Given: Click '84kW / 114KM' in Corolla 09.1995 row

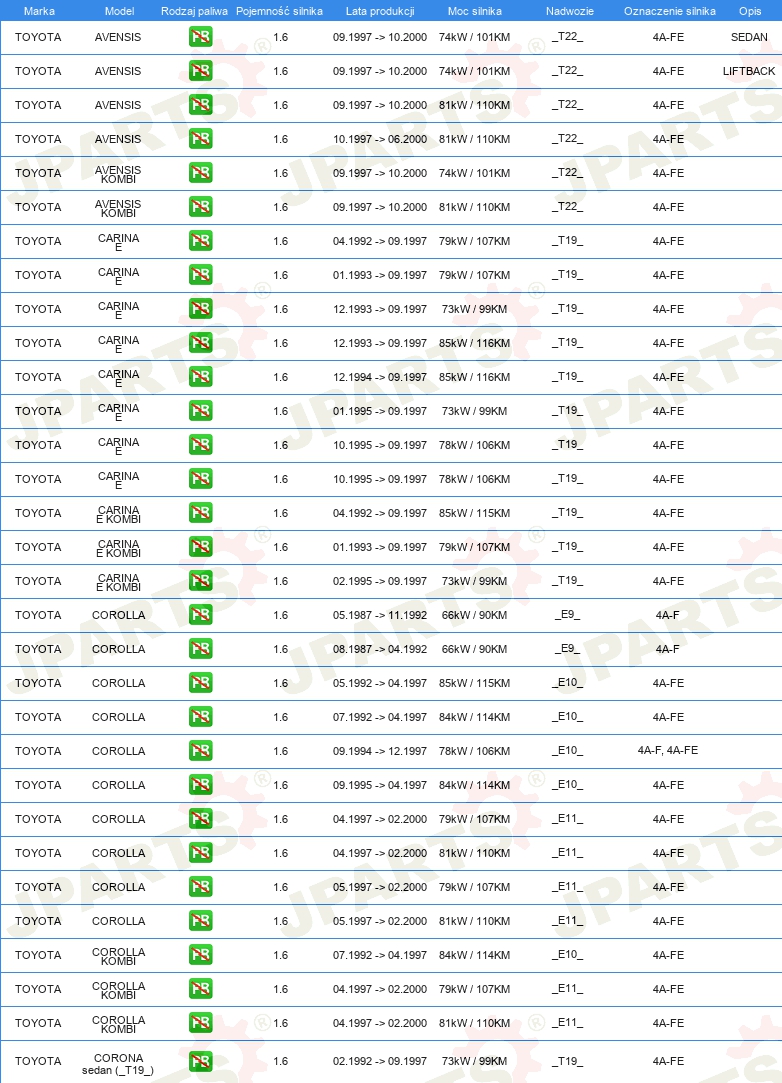Looking at the screenshot, I should pos(475,785).
